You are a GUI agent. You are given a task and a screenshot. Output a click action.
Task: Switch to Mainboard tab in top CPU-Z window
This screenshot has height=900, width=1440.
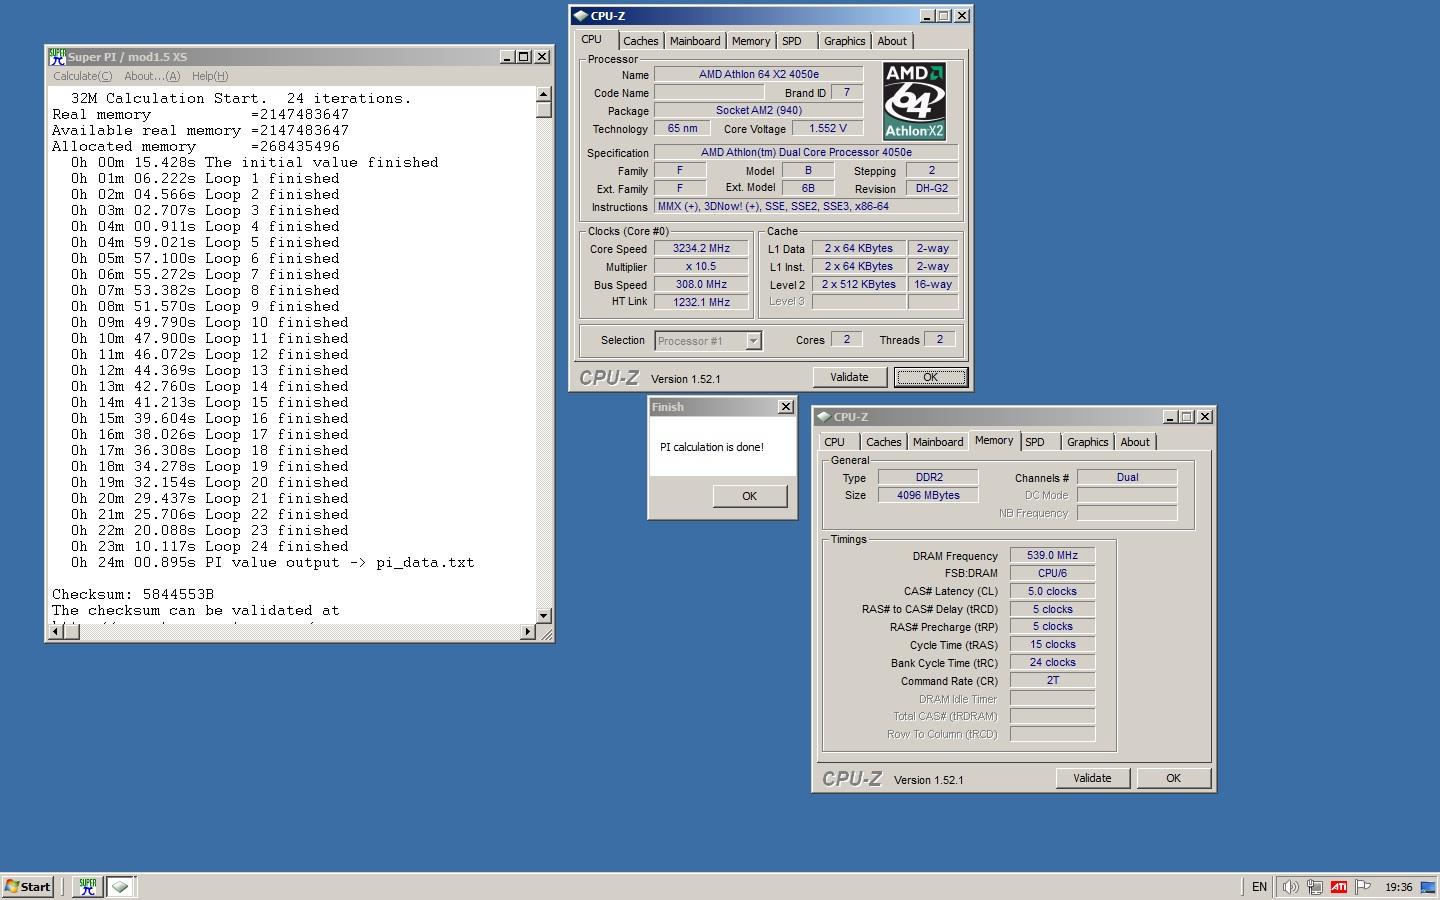[695, 41]
